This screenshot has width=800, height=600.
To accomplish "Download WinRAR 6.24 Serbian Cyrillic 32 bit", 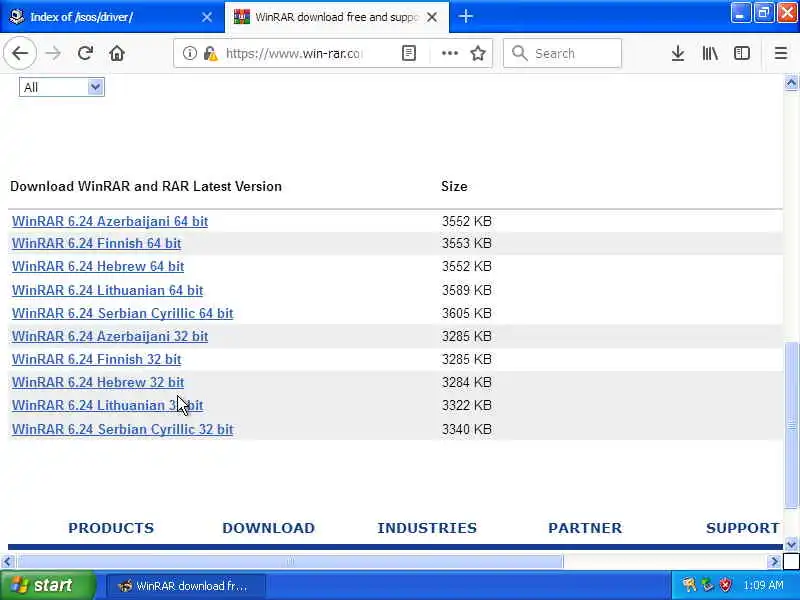I will tap(122, 429).
